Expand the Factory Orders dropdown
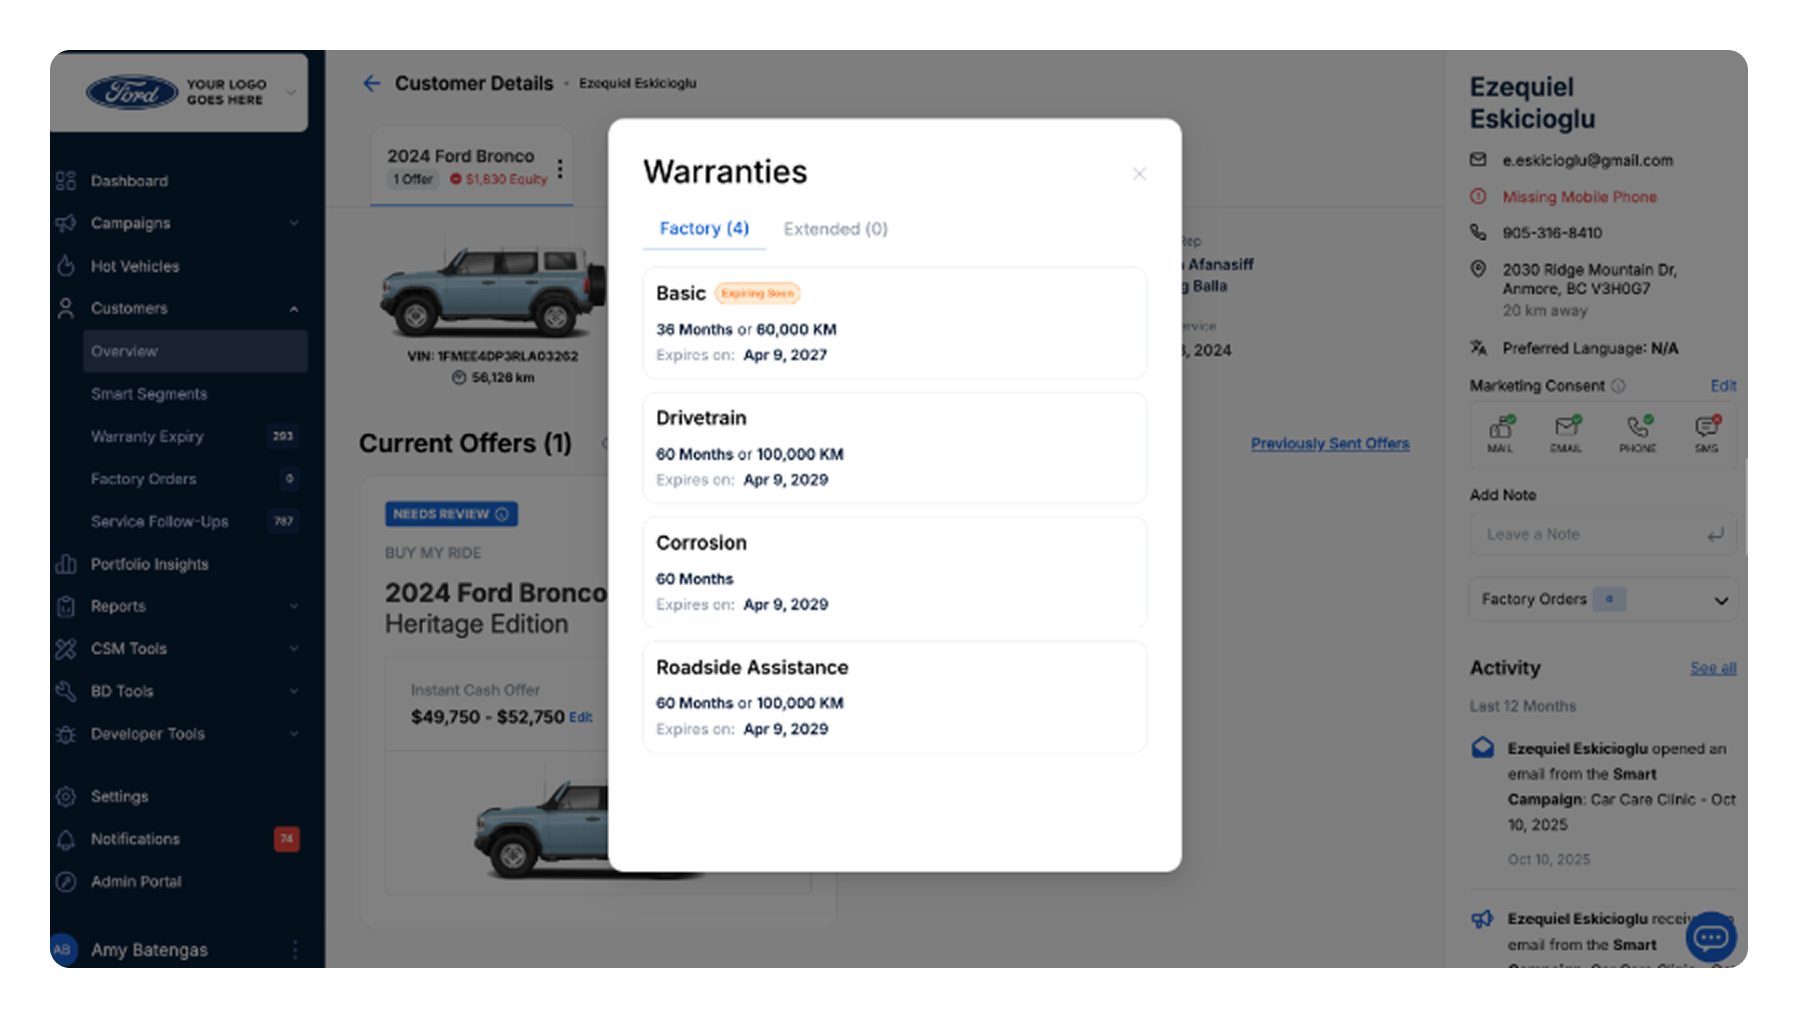Image resolution: width=1800 pixels, height=1022 pixels. pyautogui.click(x=1720, y=600)
